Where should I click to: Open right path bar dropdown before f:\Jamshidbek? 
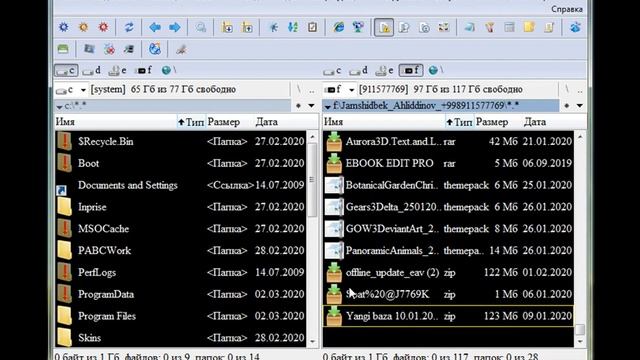327,107
